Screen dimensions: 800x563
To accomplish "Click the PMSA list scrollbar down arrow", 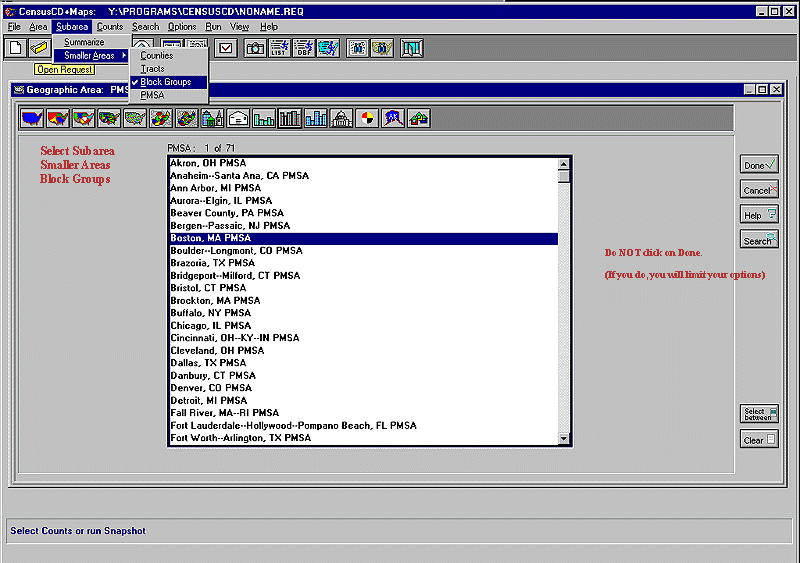I will pyautogui.click(x=564, y=438).
